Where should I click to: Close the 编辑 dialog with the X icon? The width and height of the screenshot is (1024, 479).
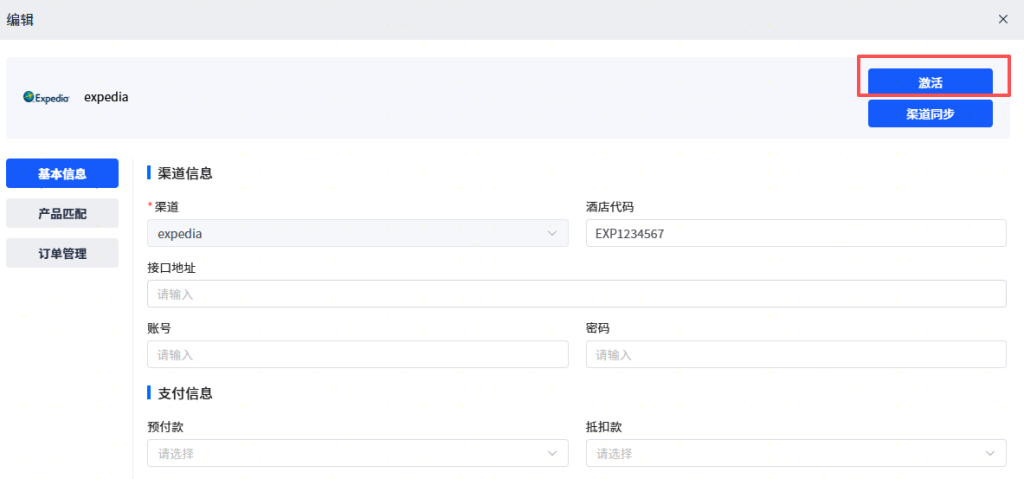click(1003, 19)
